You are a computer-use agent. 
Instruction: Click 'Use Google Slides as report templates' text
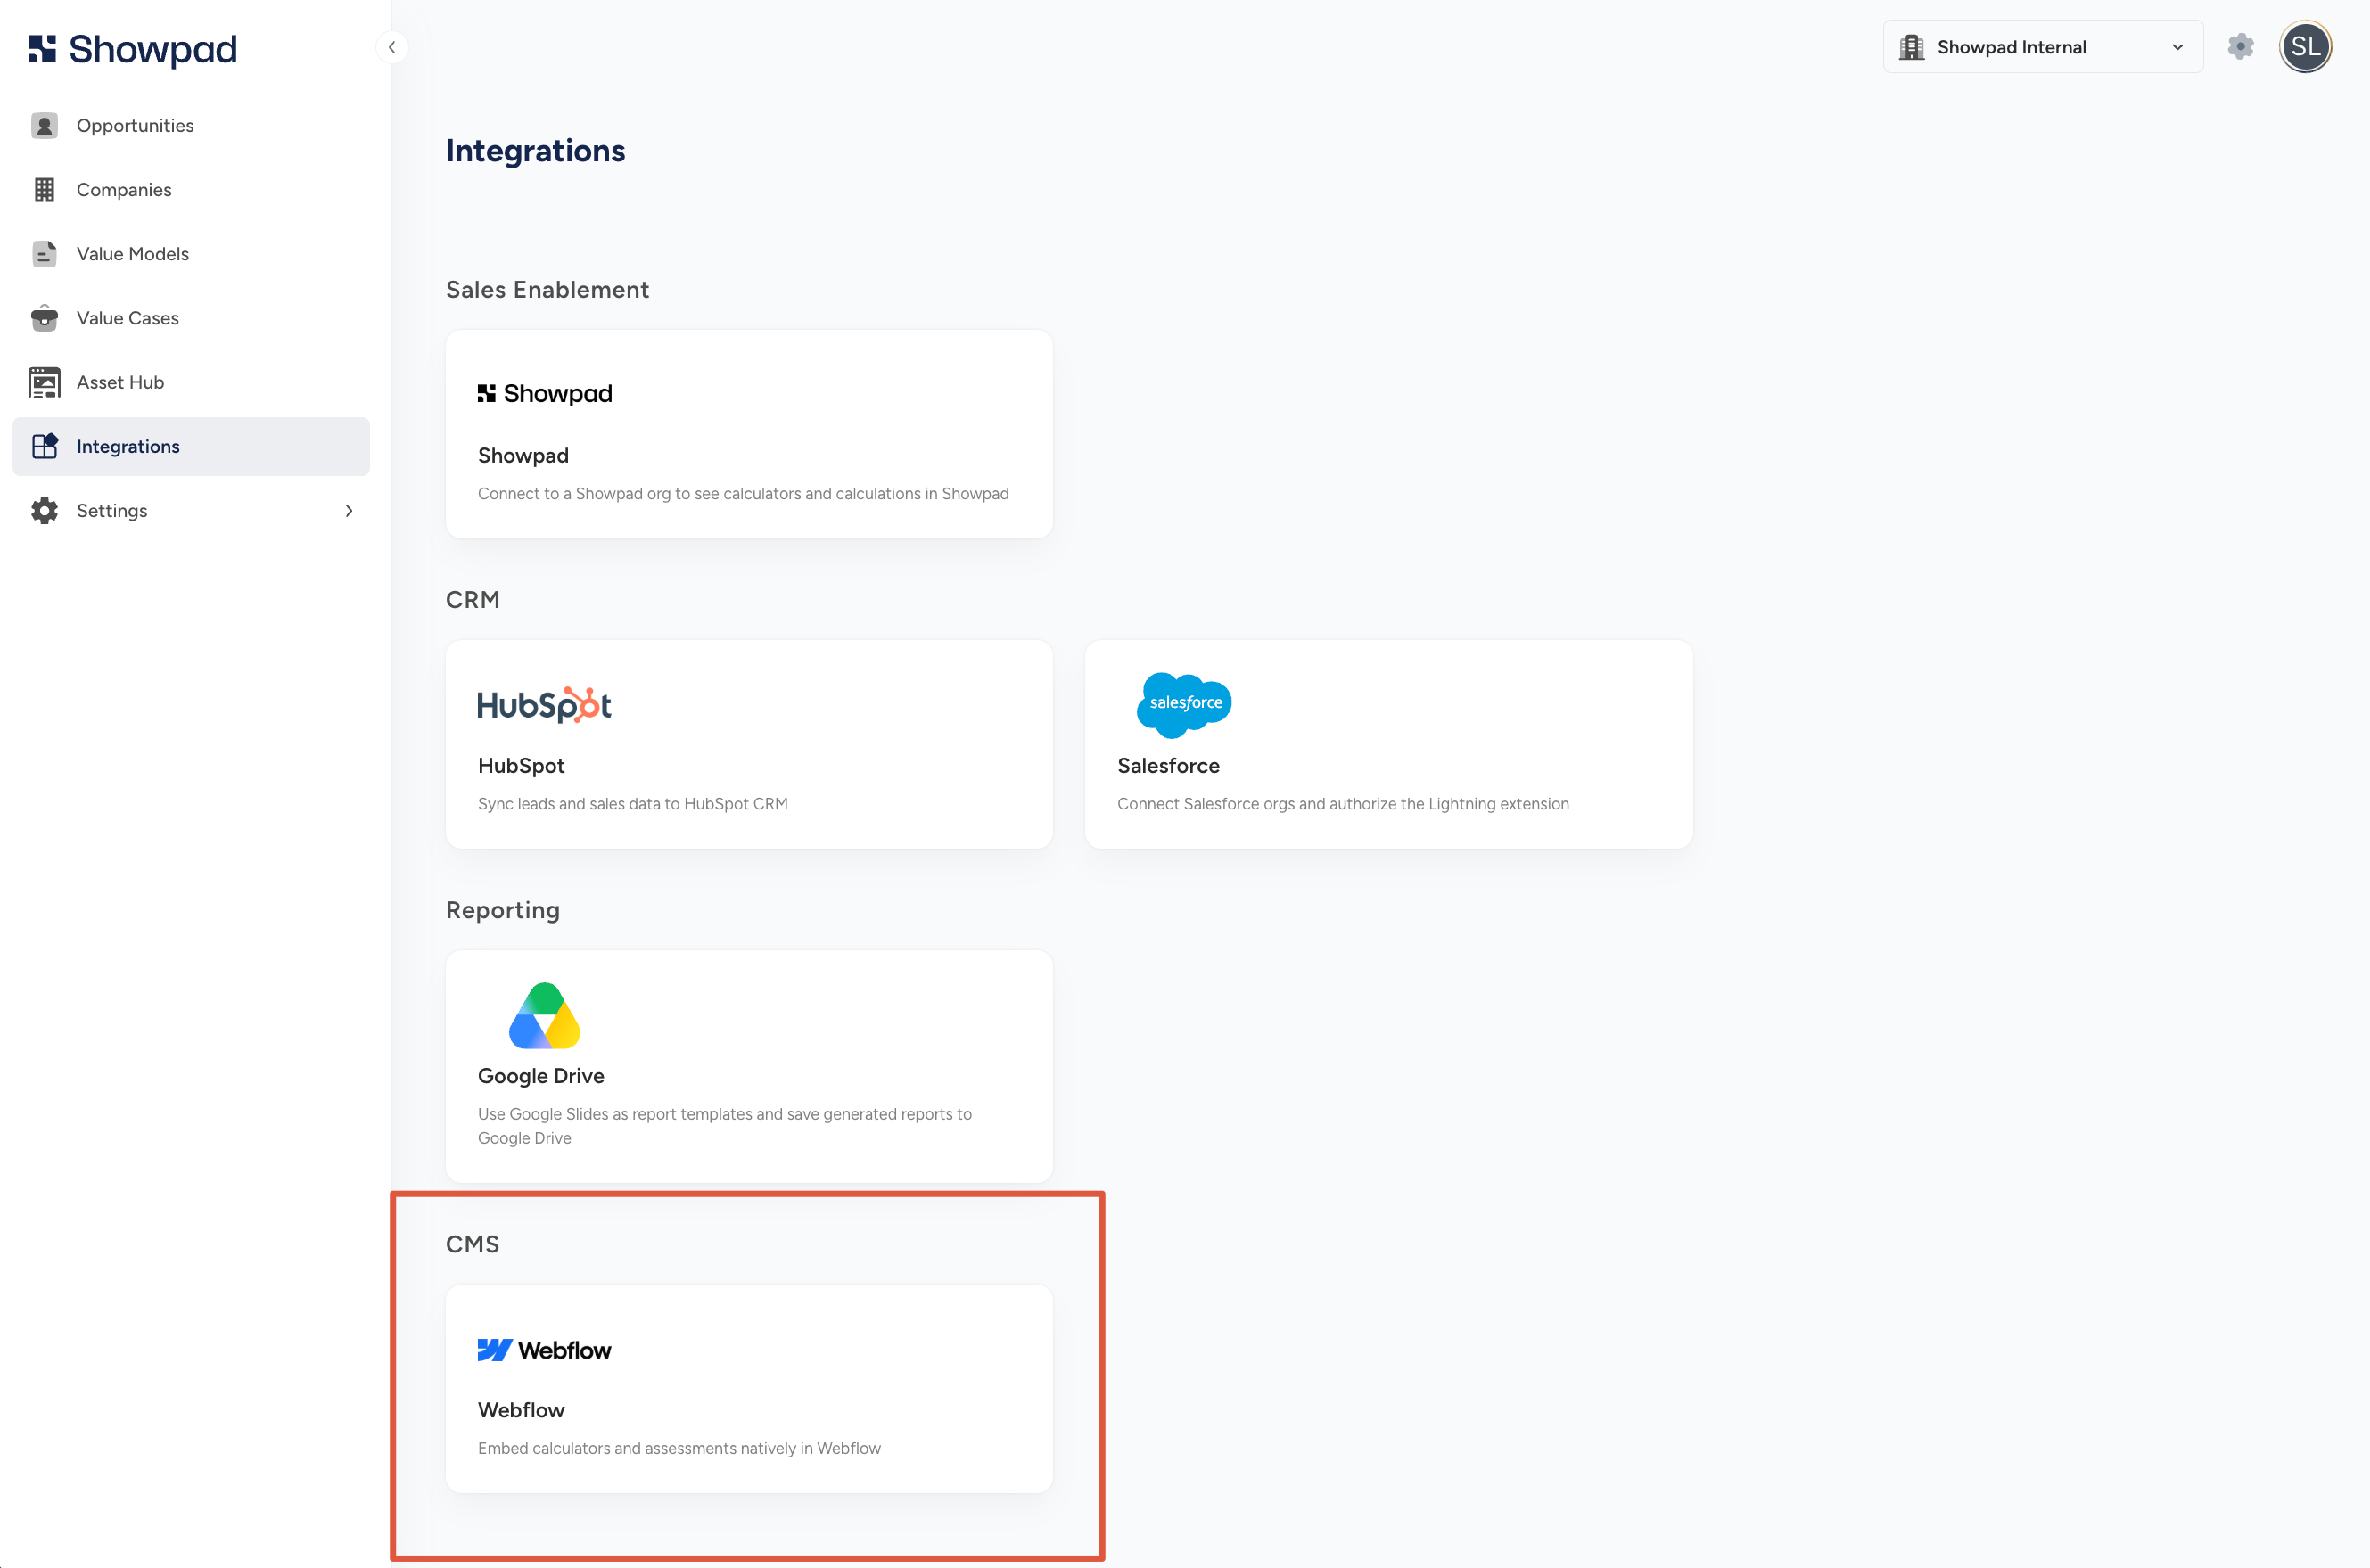pos(724,1125)
